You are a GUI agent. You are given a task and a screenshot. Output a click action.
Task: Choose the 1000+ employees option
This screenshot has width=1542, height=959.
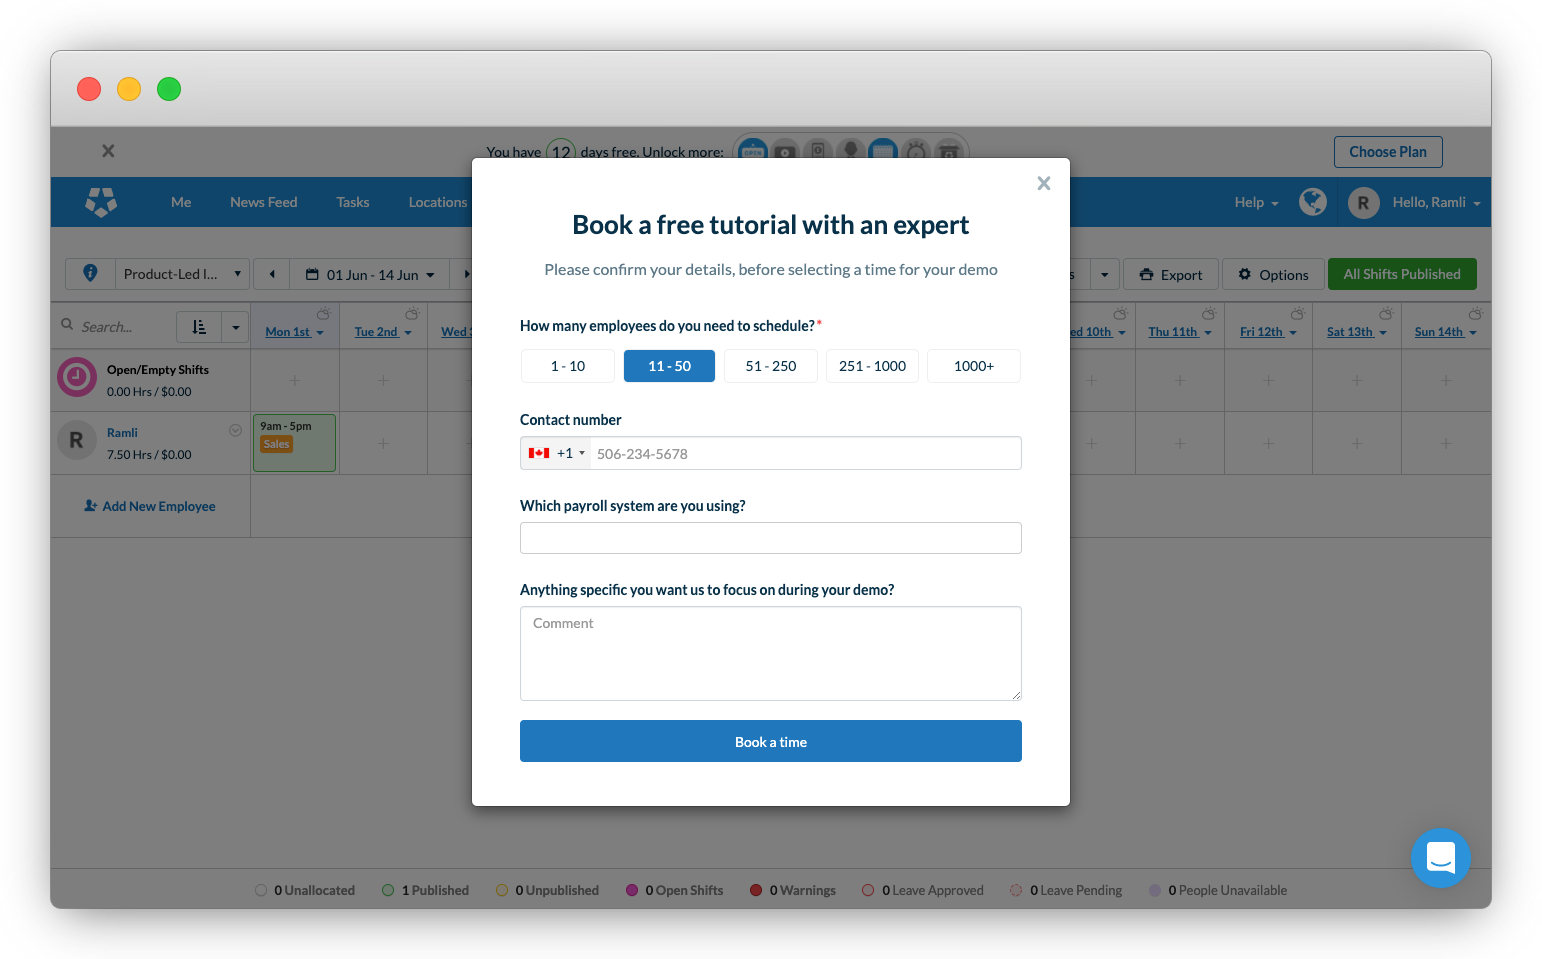click(x=973, y=366)
